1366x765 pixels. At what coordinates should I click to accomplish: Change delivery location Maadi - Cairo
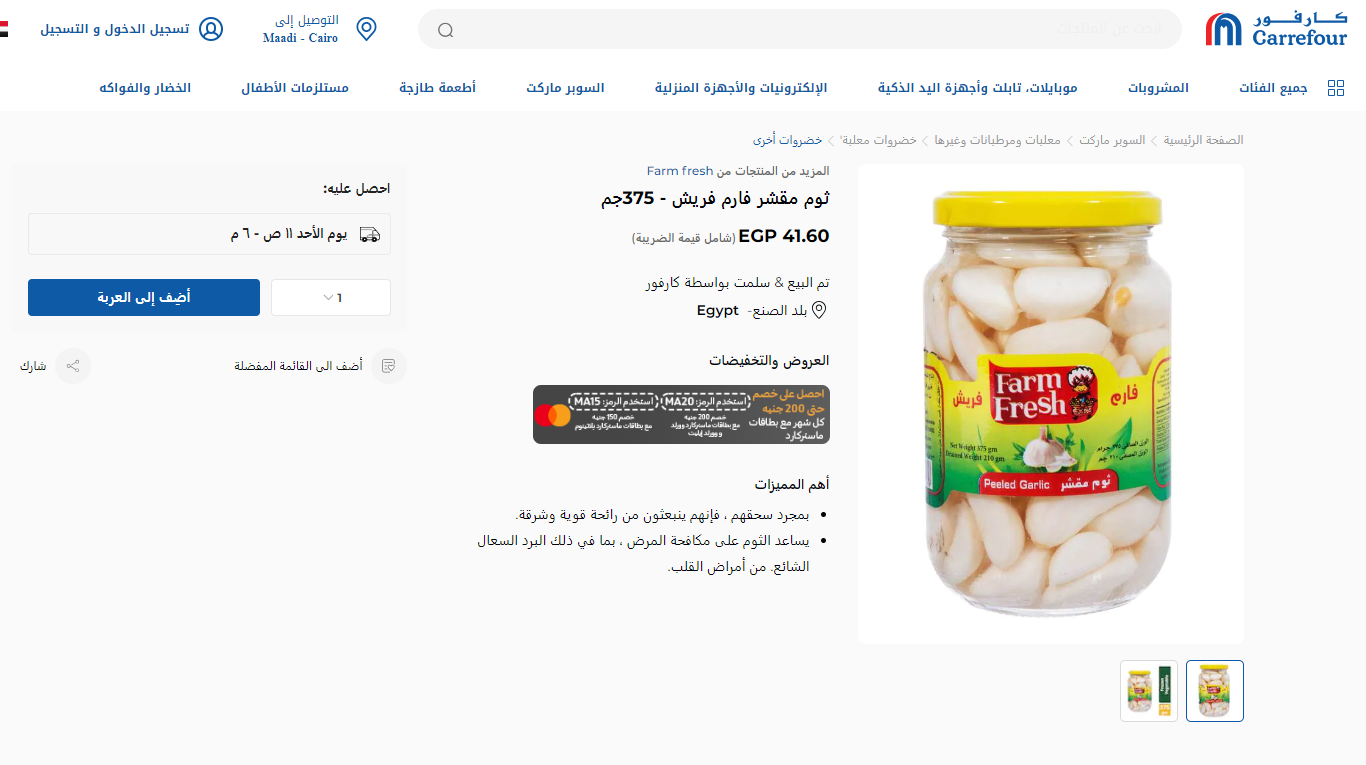[x=300, y=38]
